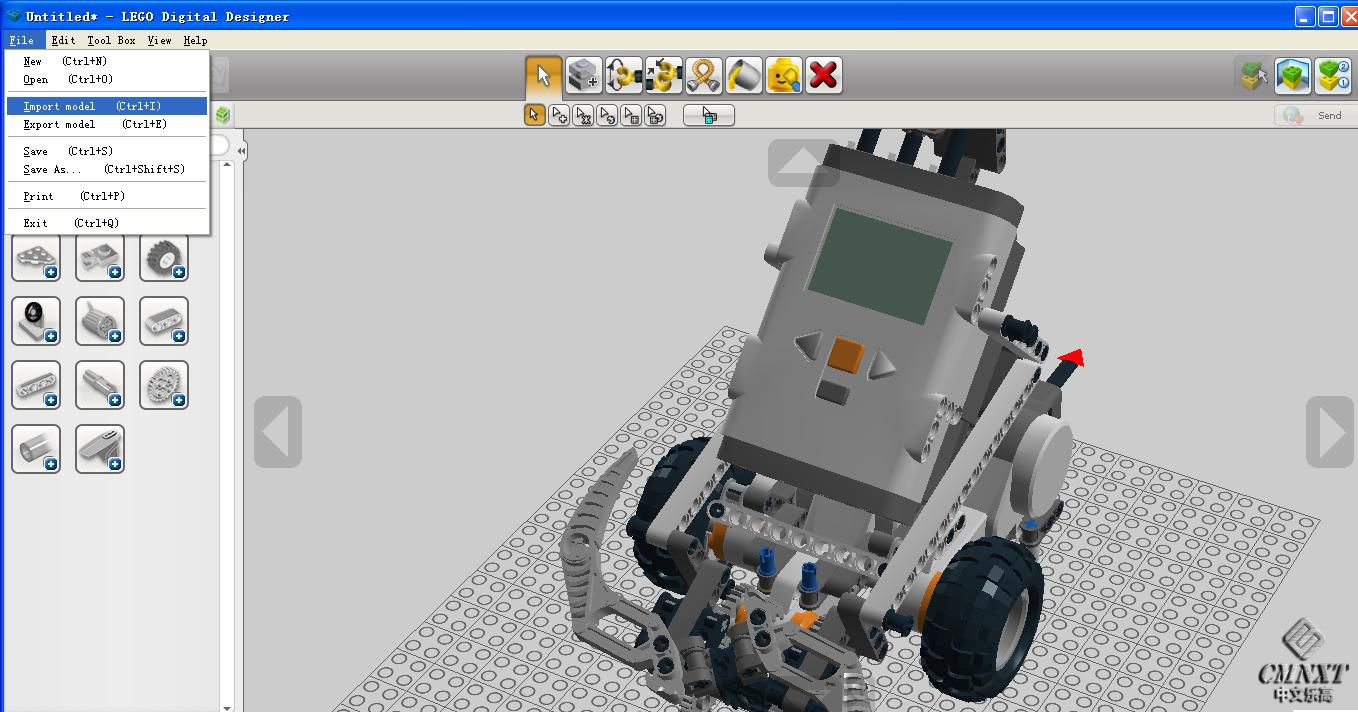Click the brick palette scrollbar down arrow
Screen dimensions: 1358x712
(x=227, y=704)
